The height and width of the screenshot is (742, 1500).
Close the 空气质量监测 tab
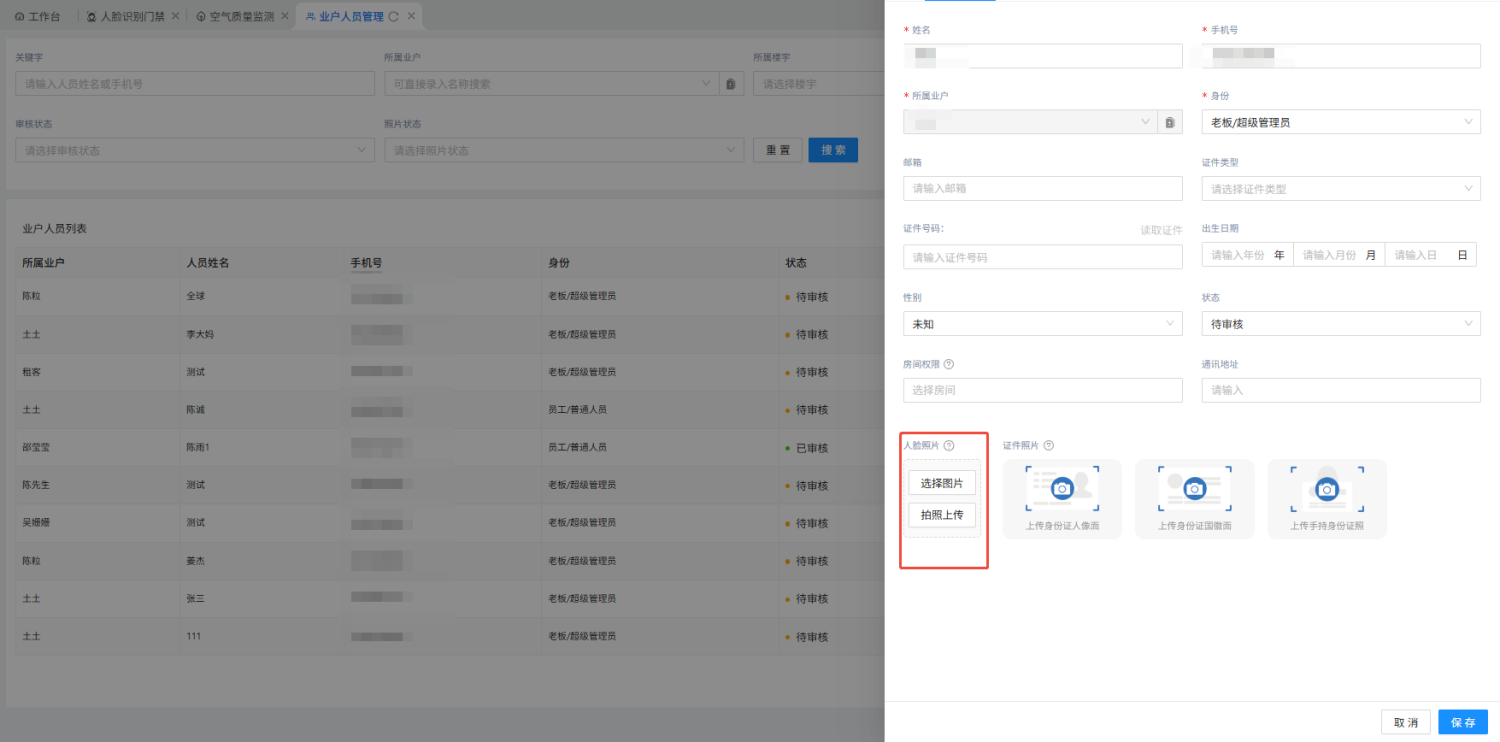click(285, 17)
